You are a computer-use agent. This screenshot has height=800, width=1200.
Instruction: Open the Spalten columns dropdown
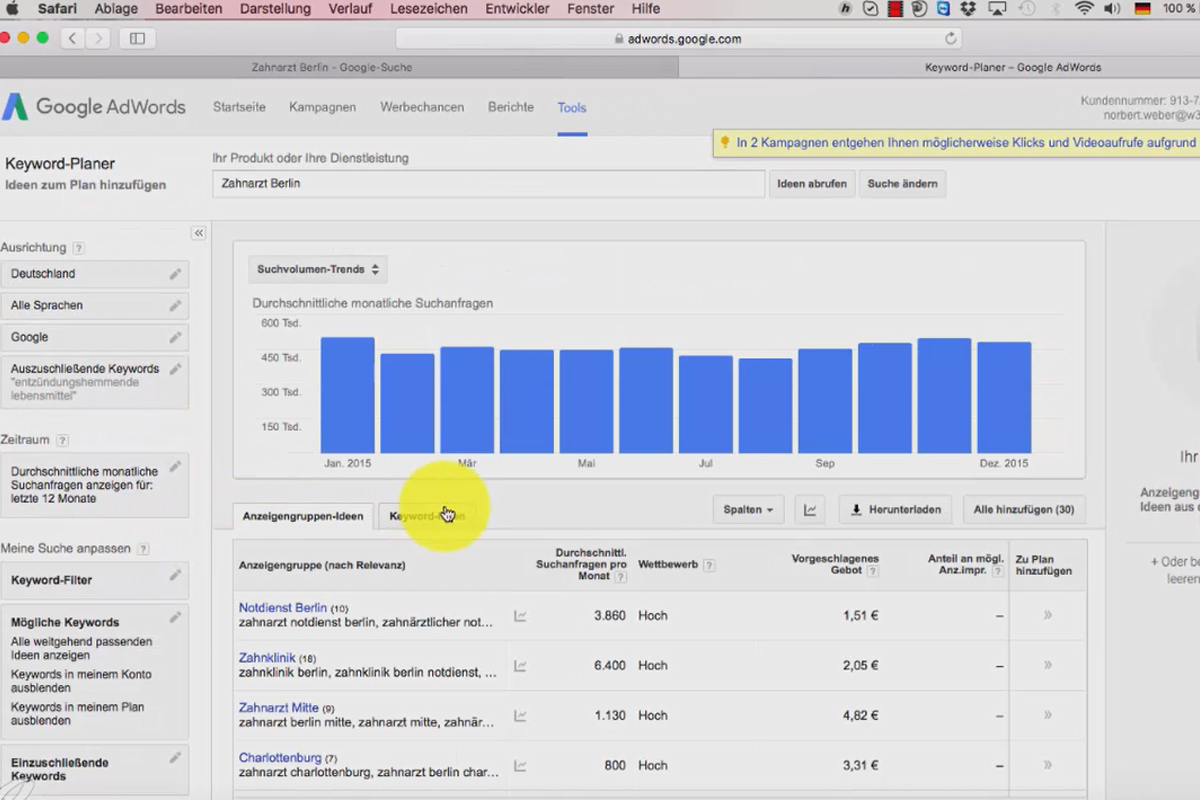click(748, 510)
